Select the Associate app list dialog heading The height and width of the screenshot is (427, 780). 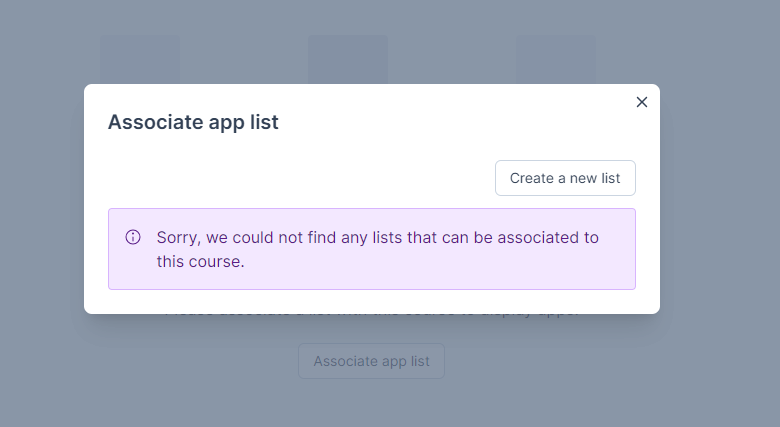tap(193, 122)
